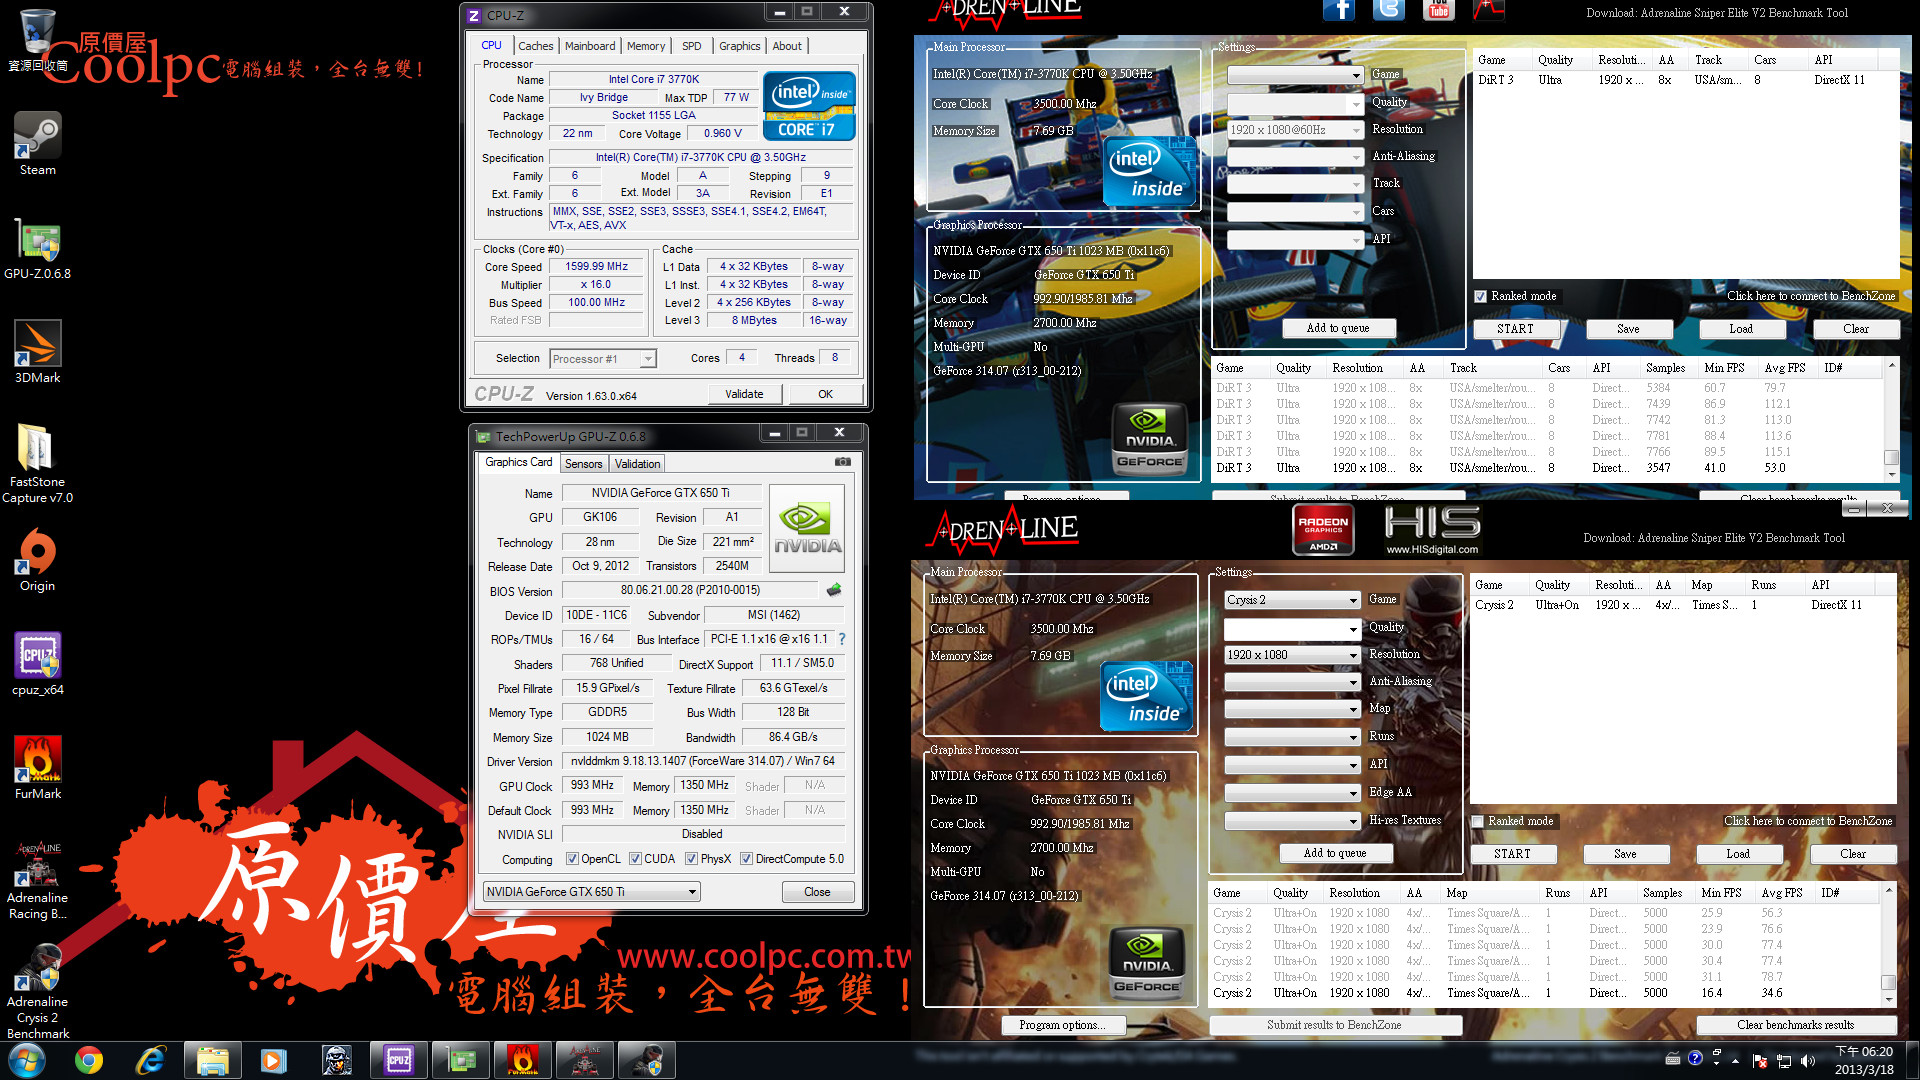Click Add to queue in the Crysis 2 benchmark
Image resolution: width=1920 pixels, height=1080 pixels.
tap(1334, 853)
